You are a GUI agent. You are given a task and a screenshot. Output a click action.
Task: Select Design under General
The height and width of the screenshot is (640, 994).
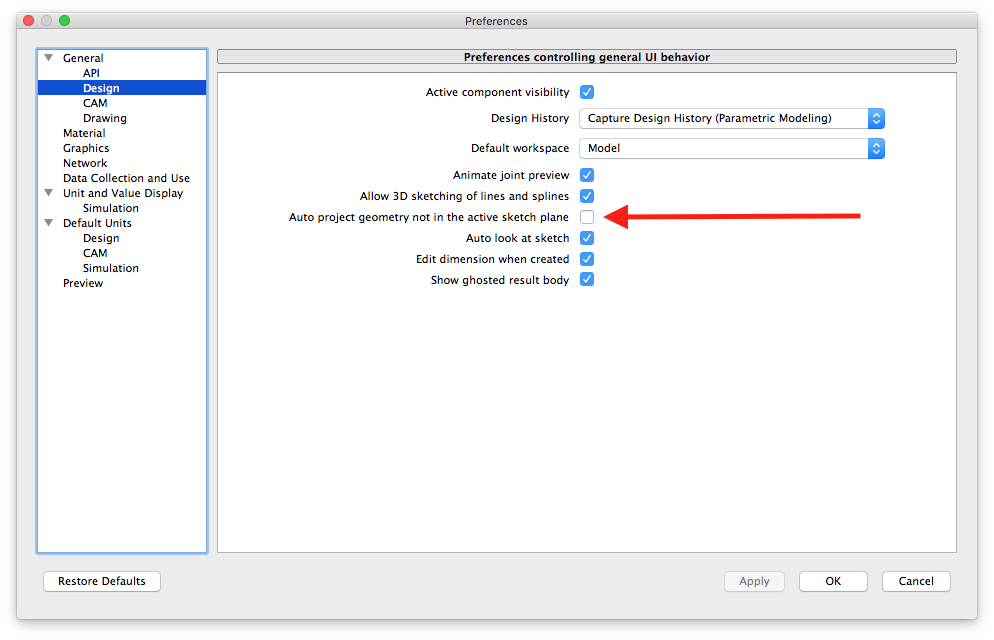101,88
